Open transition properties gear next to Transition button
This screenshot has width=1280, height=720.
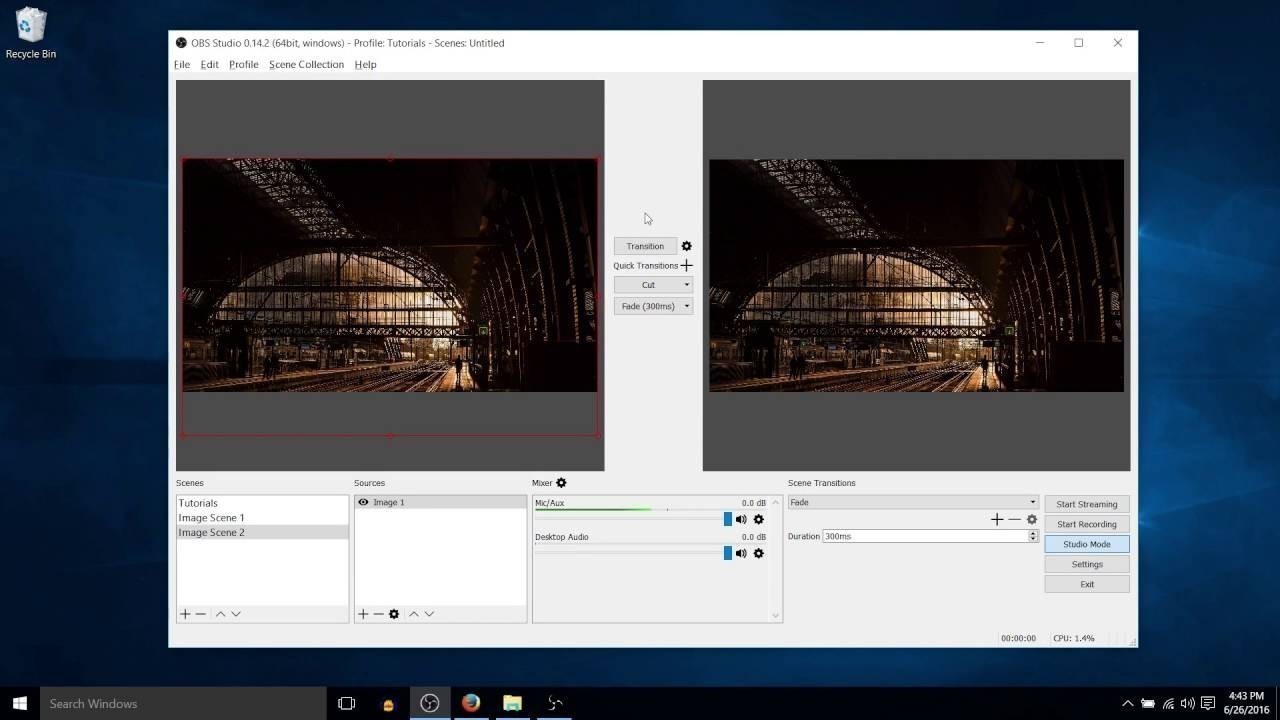coord(686,246)
